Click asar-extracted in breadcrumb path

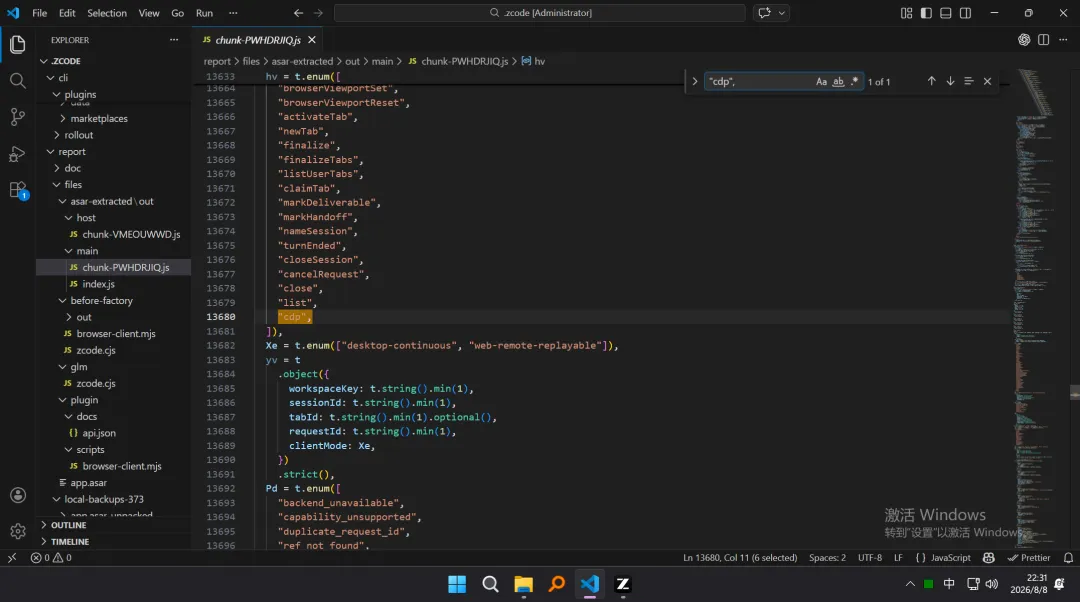pyautogui.click(x=302, y=61)
